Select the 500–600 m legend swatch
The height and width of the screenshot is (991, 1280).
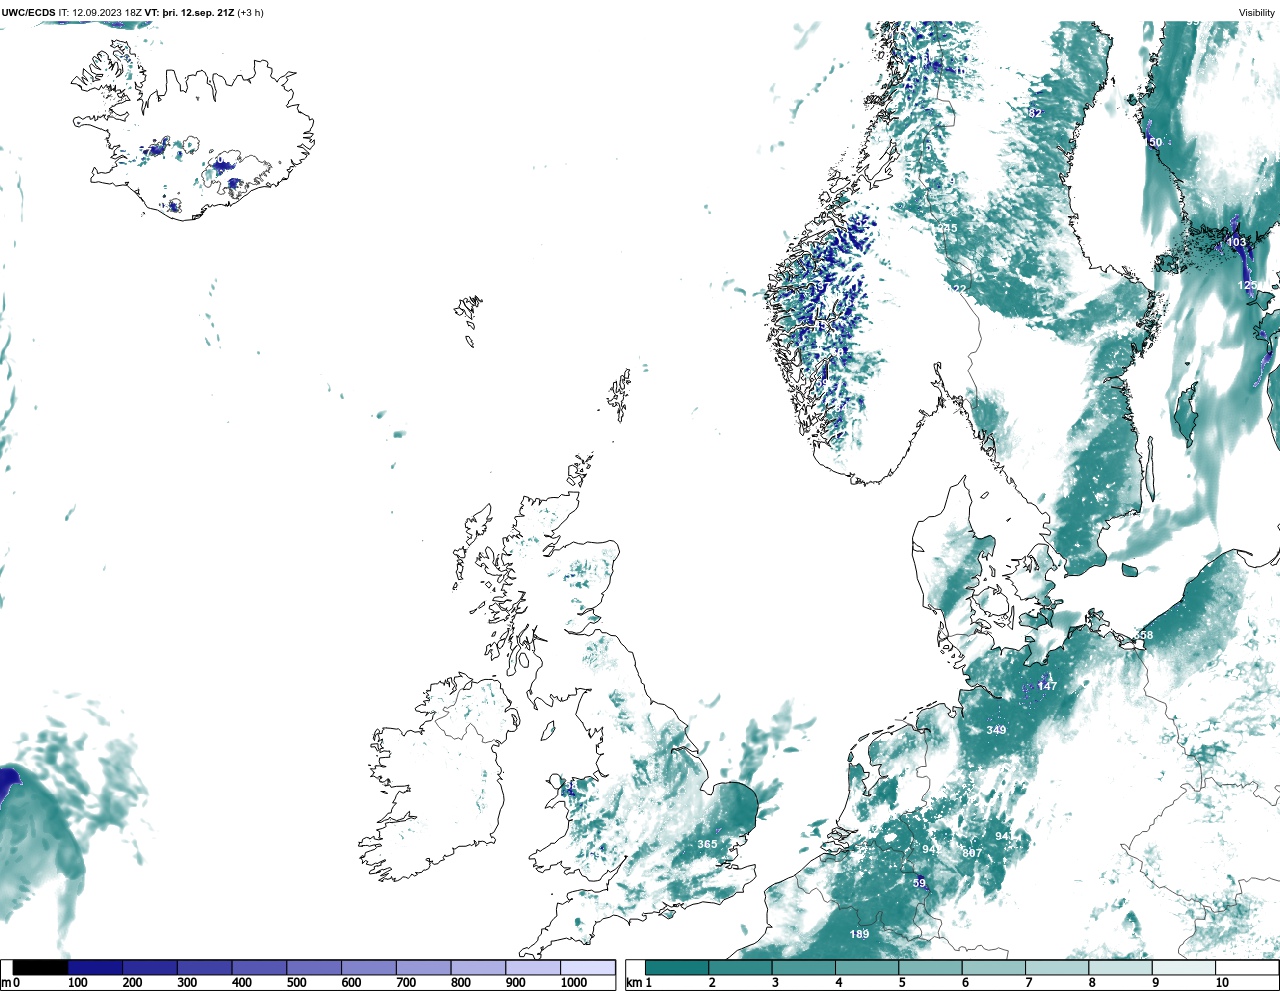point(314,968)
